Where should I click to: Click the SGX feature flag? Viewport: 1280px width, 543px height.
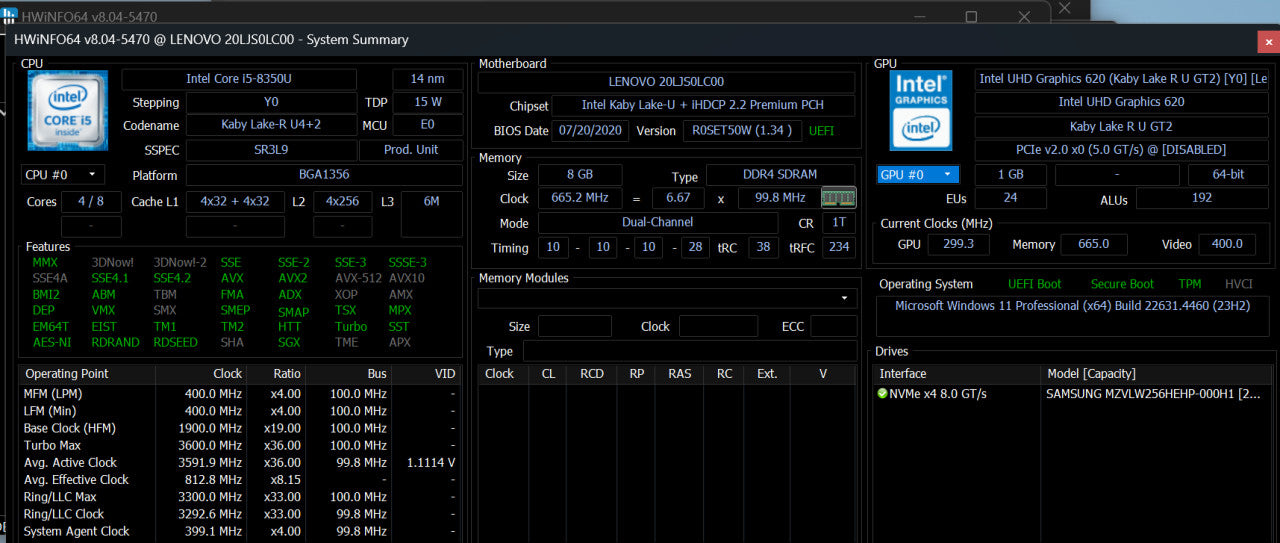coord(288,342)
